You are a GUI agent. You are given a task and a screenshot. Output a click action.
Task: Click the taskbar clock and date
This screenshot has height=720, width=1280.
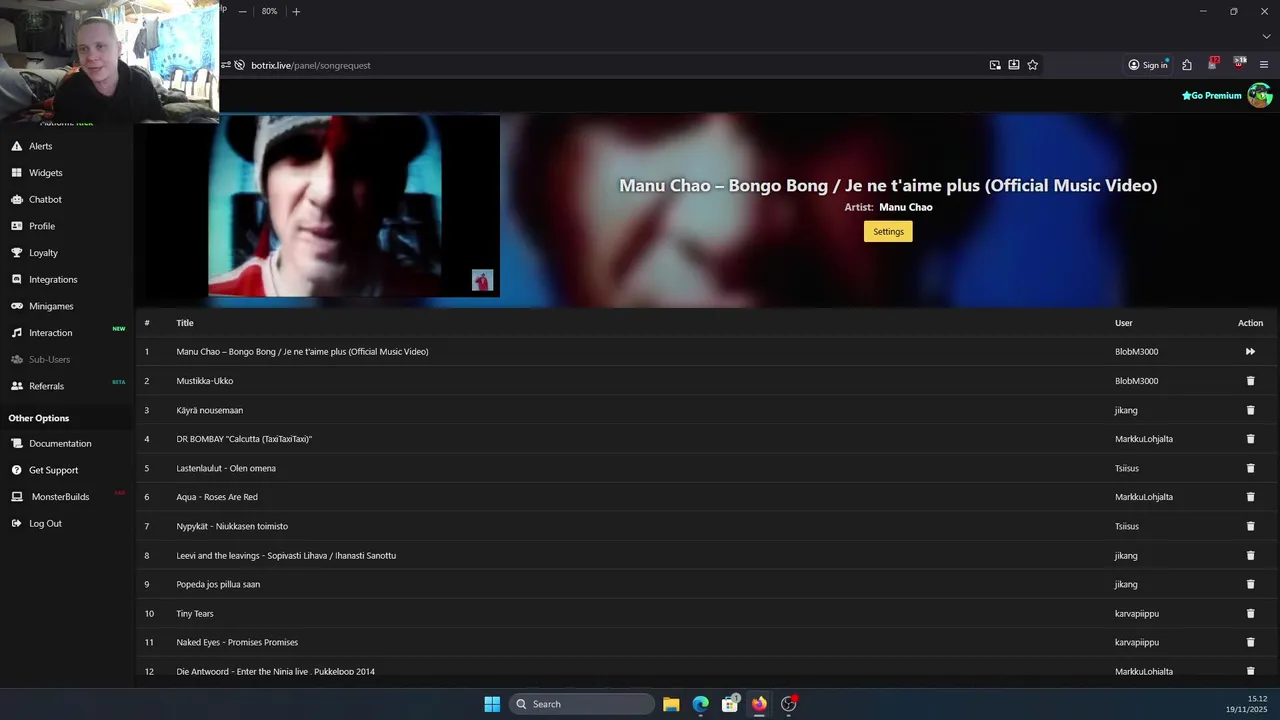point(1246,704)
